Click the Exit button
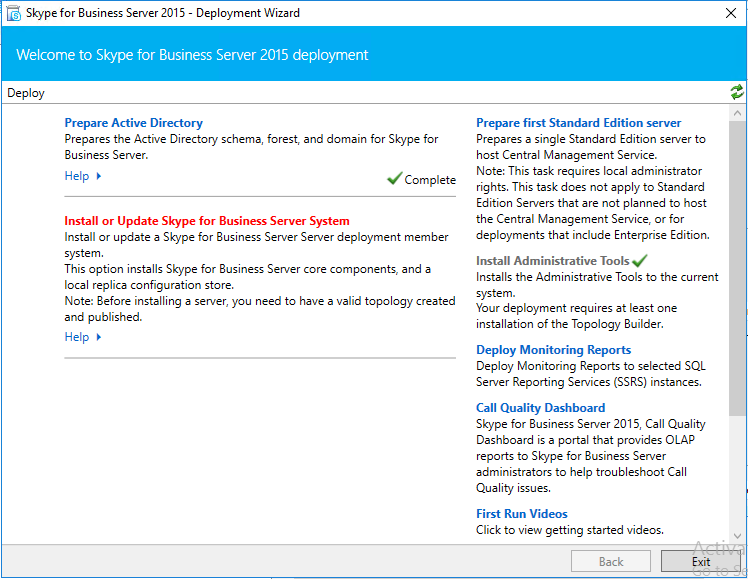 click(x=701, y=561)
